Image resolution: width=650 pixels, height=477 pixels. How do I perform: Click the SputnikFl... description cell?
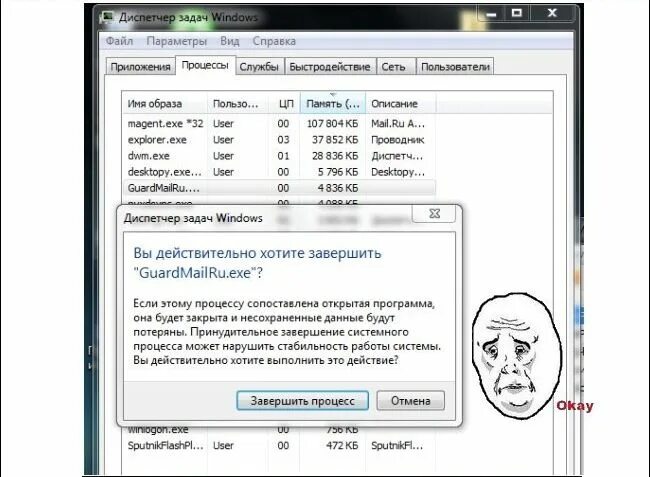coord(397,446)
